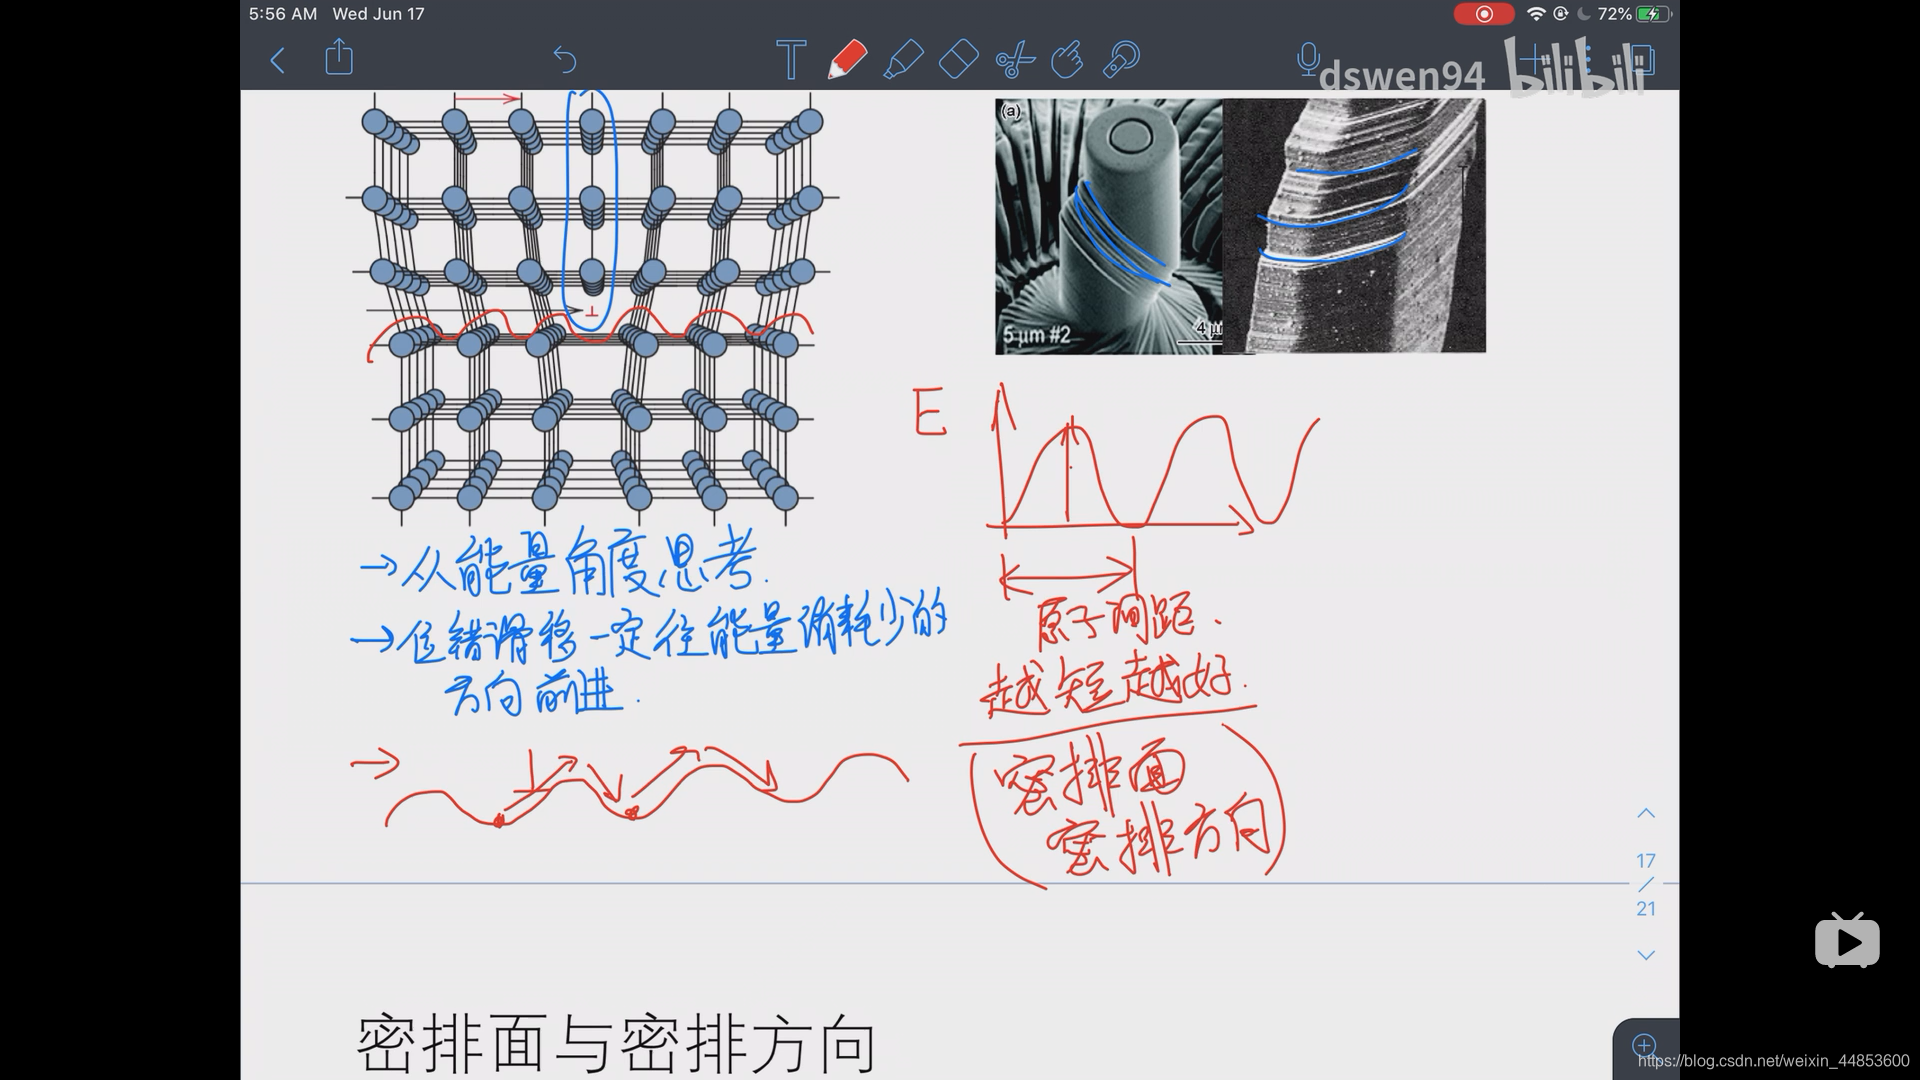Open the add media plus menu
Image resolution: width=1920 pixels, height=1080 pixels.
point(1535,58)
